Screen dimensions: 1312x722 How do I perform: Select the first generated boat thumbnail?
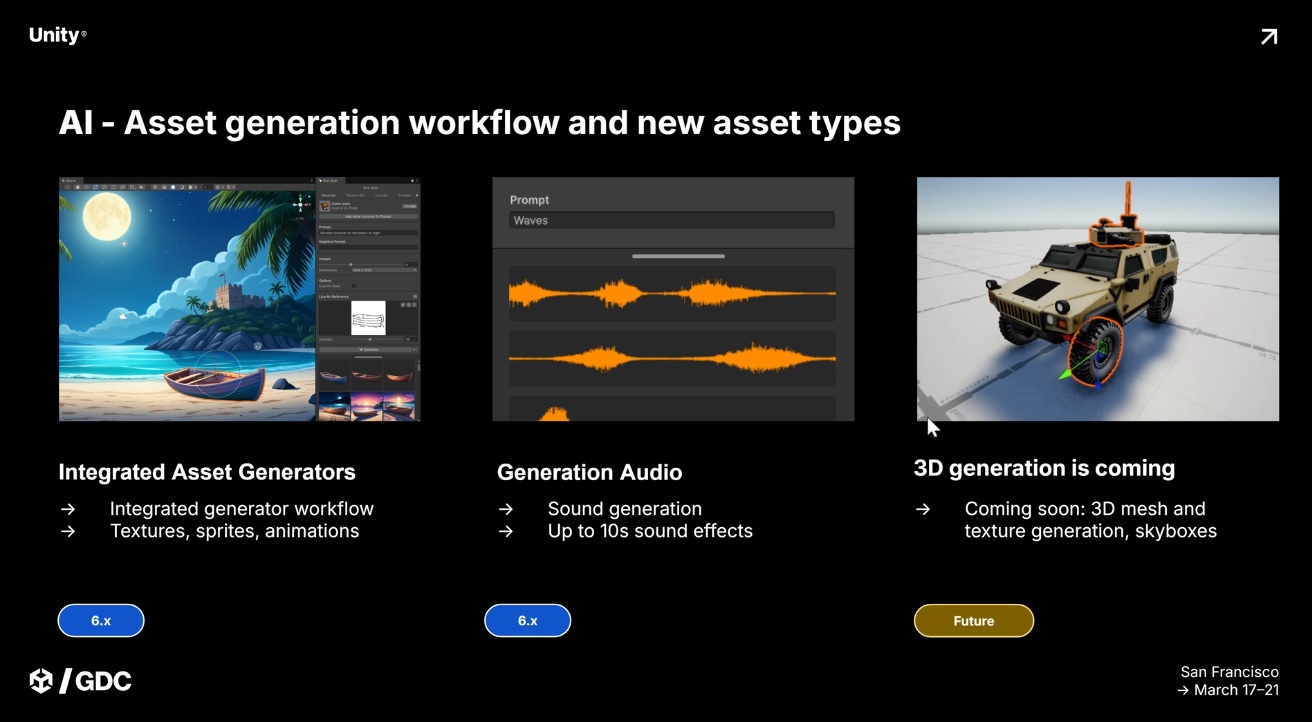333,377
